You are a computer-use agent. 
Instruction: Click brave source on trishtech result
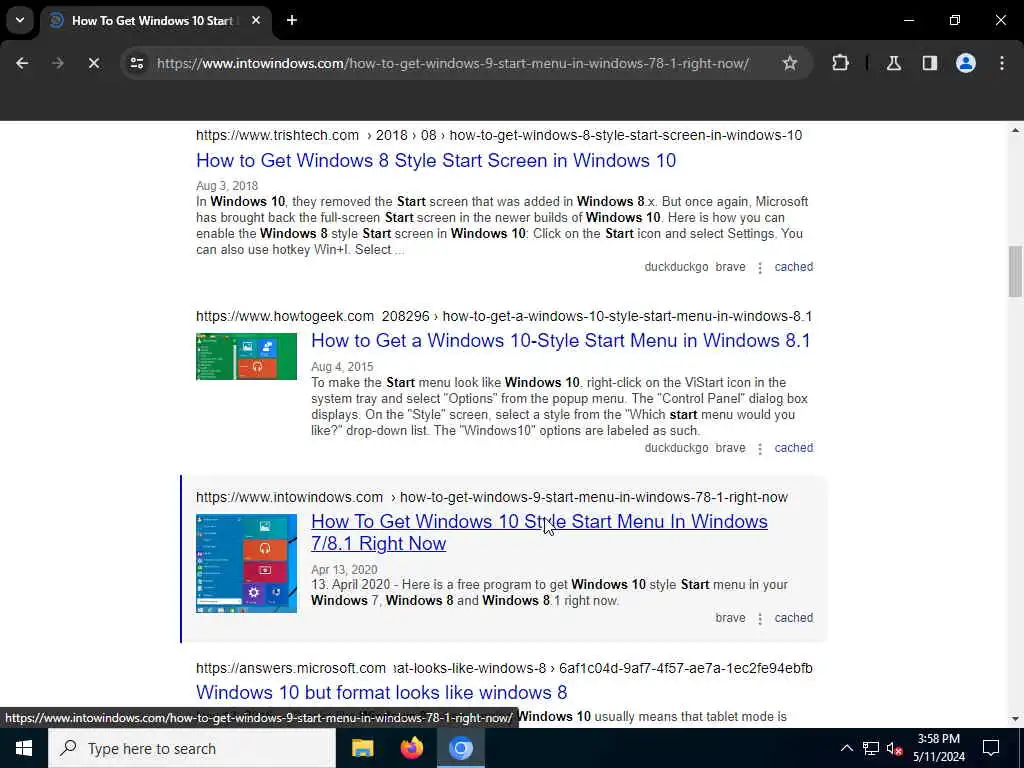(x=730, y=266)
